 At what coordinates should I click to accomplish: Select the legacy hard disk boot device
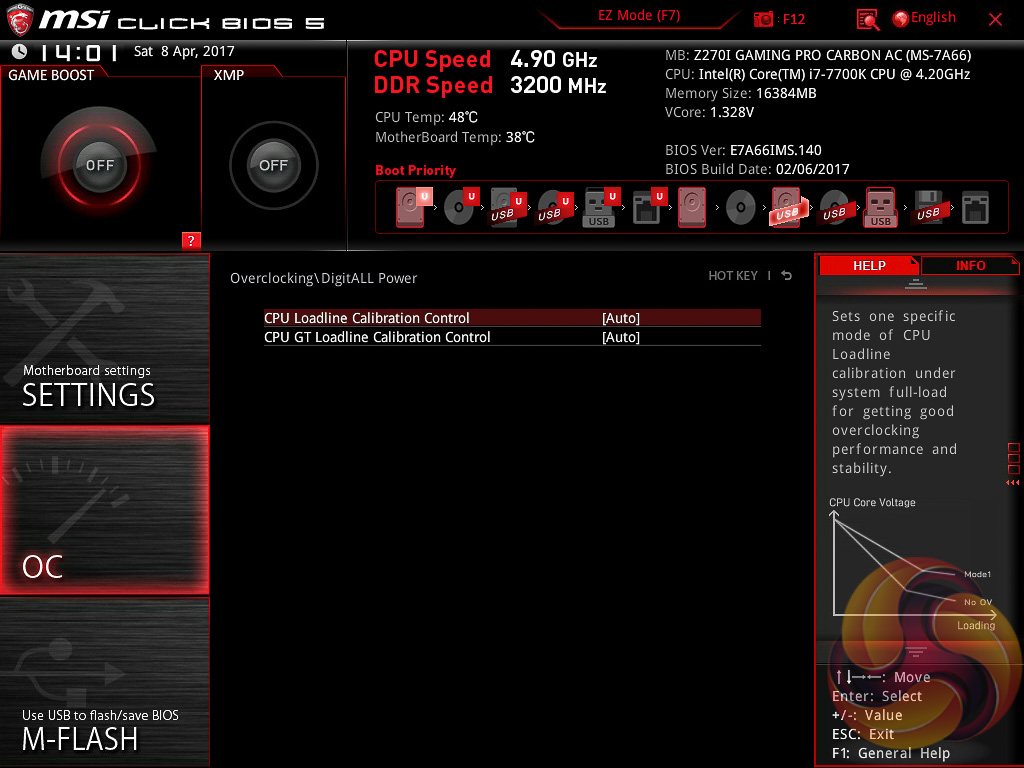(x=692, y=207)
